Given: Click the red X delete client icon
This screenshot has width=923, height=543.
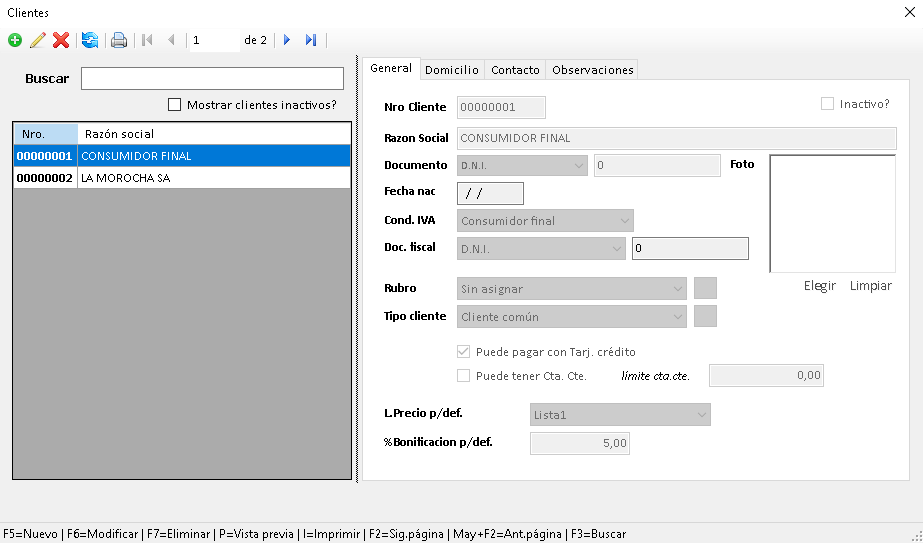Looking at the screenshot, I should pyautogui.click(x=61, y=40).
